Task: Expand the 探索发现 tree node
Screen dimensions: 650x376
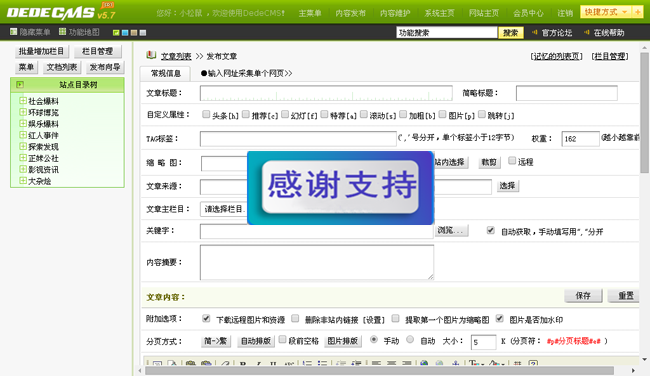Action: (23, 146)
